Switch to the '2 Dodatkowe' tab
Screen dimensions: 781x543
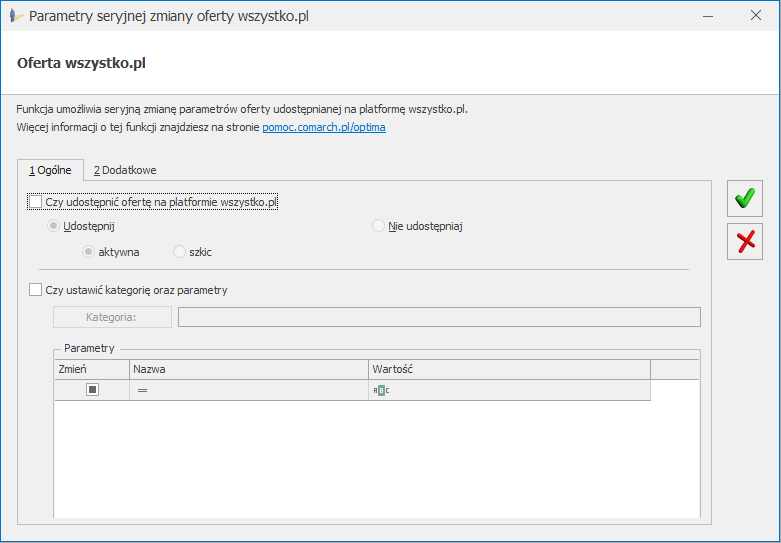tap(125, 170)
